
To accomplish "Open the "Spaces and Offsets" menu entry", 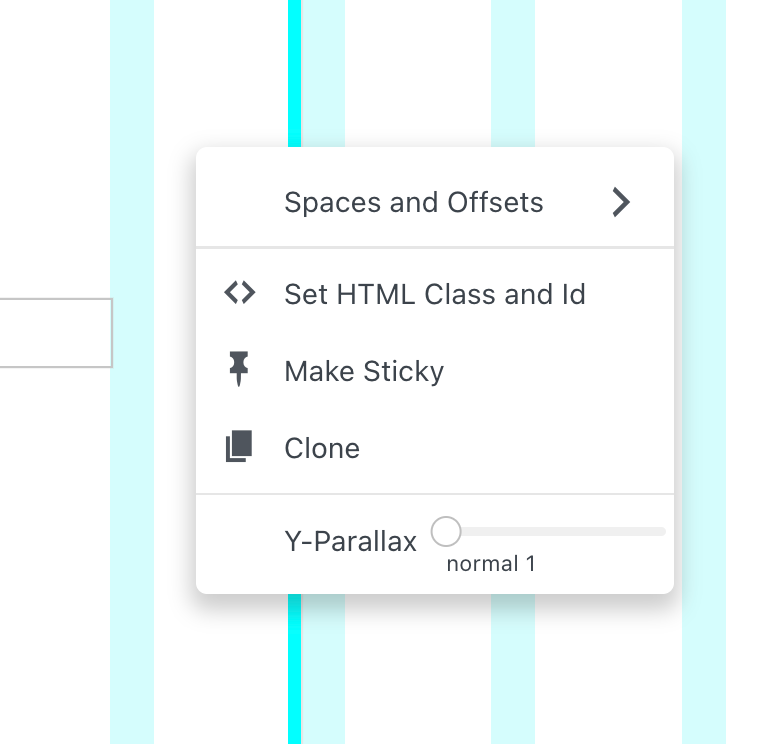I will (413, 203).
